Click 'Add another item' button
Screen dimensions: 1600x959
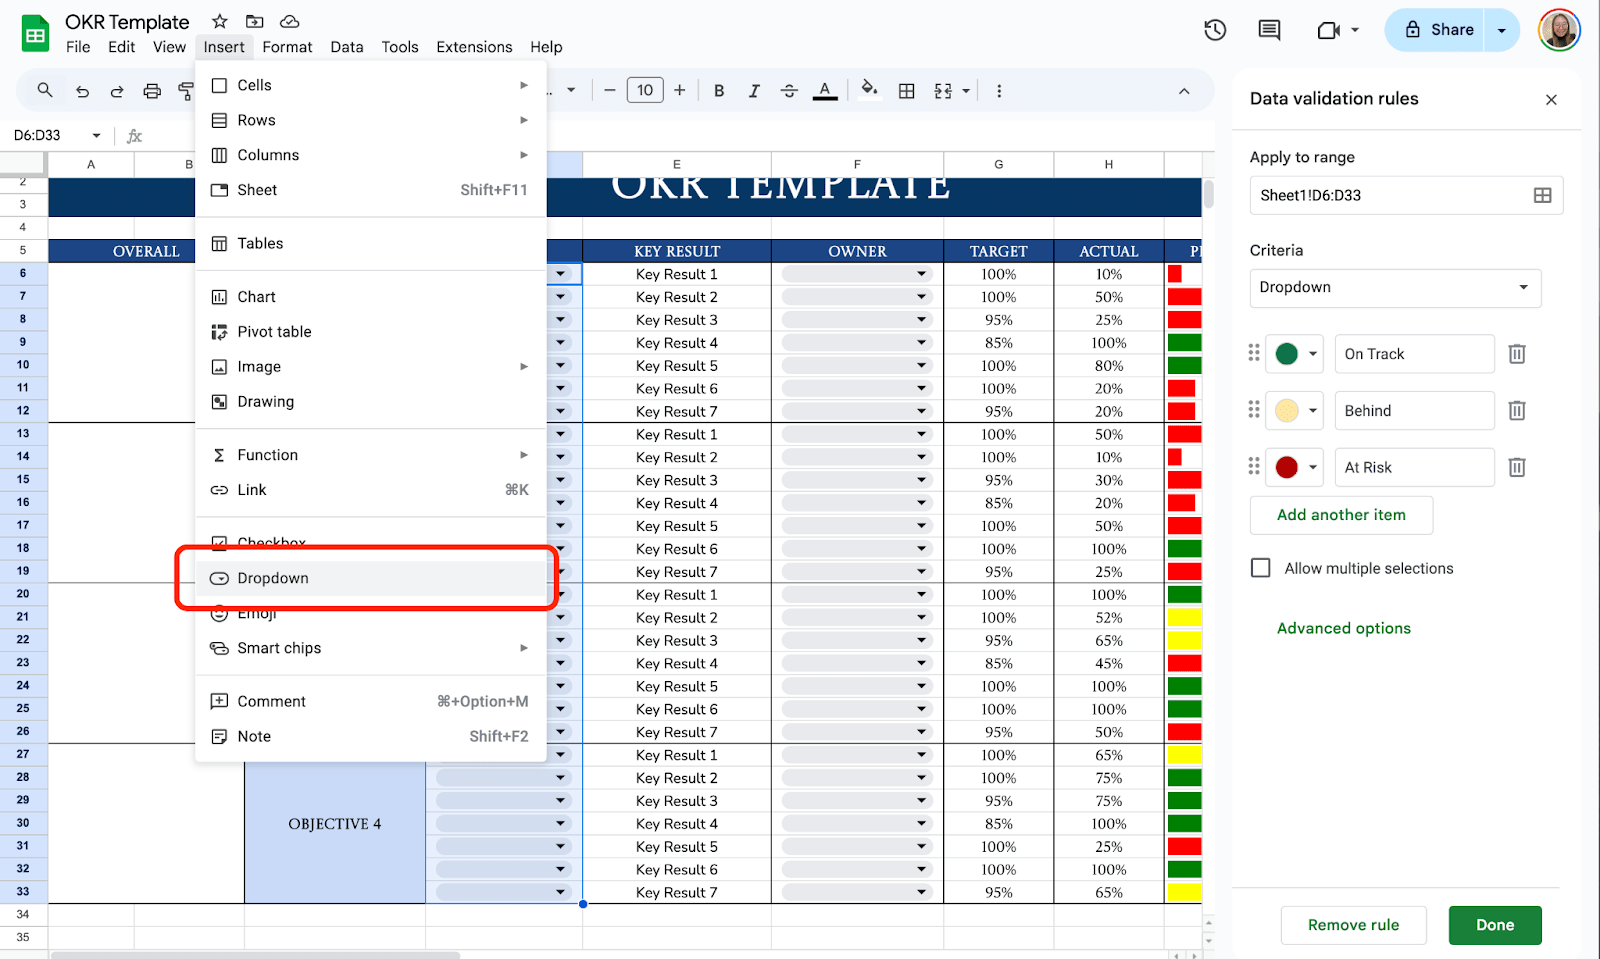click(1341, 515)
